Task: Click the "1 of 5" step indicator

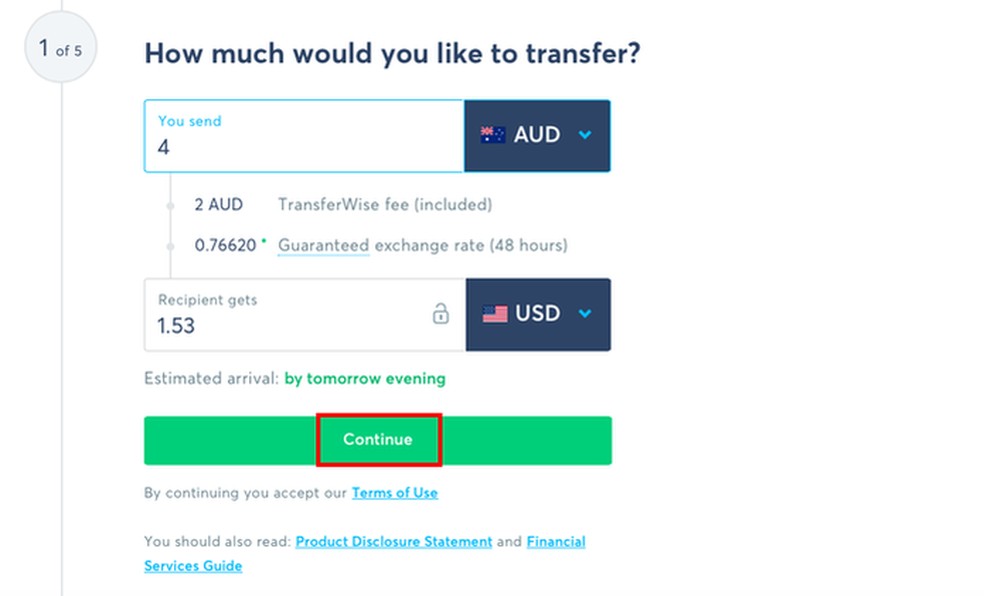Action: click(x=60, y=48)
